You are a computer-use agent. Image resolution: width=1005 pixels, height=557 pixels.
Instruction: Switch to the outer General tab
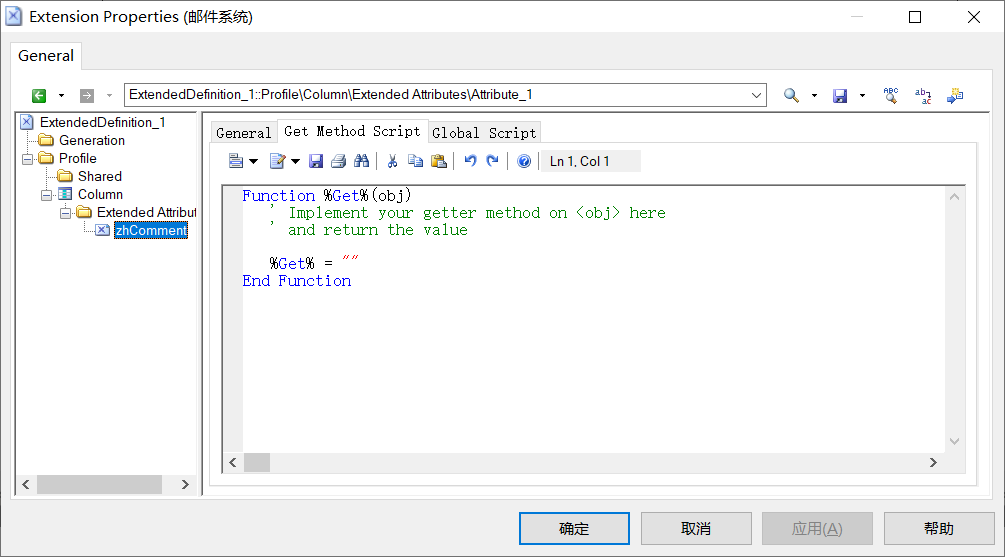click(x=46, y=56)
